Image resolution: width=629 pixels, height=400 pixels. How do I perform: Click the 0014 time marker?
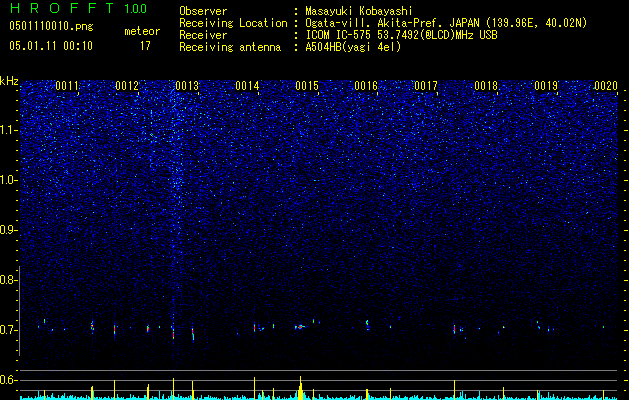pyautogui.click(x=247, y=86)
